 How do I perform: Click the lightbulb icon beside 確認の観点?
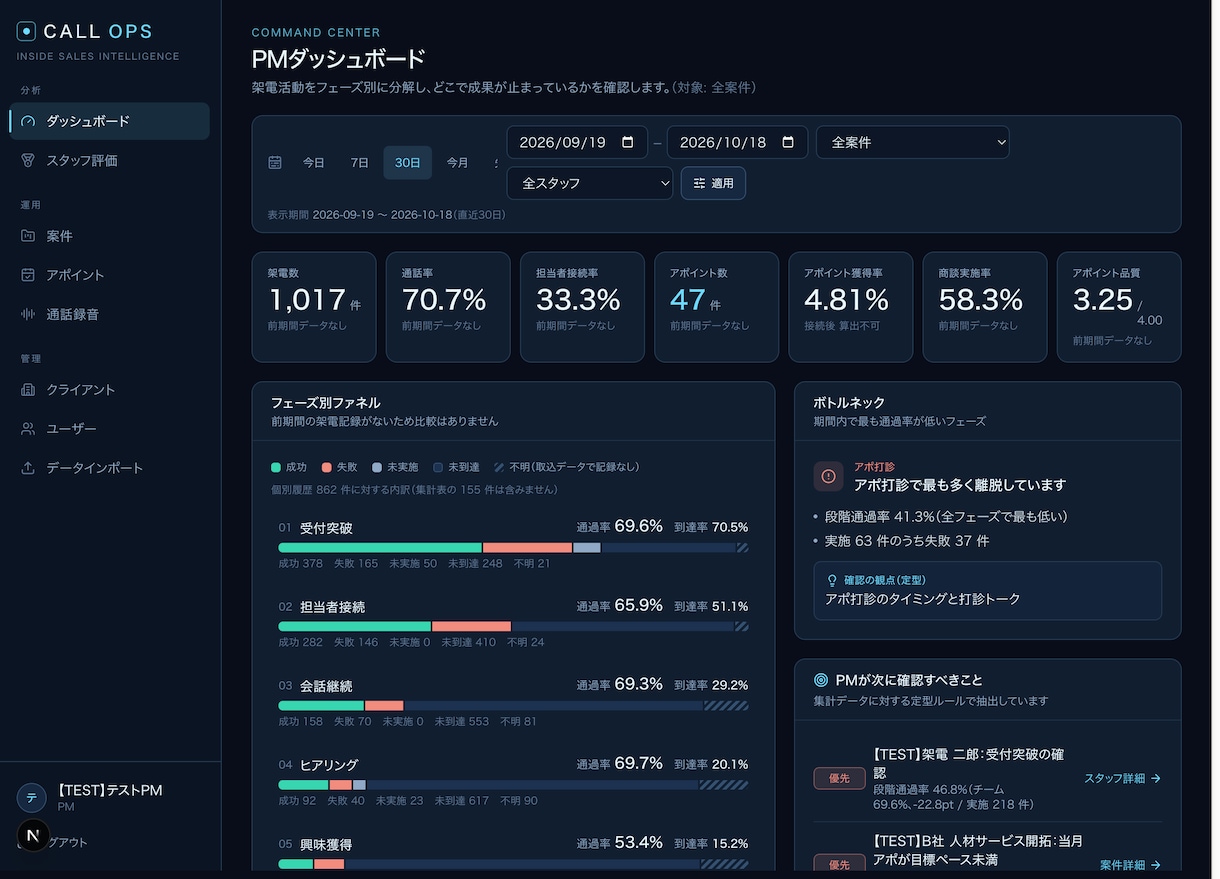832,580
